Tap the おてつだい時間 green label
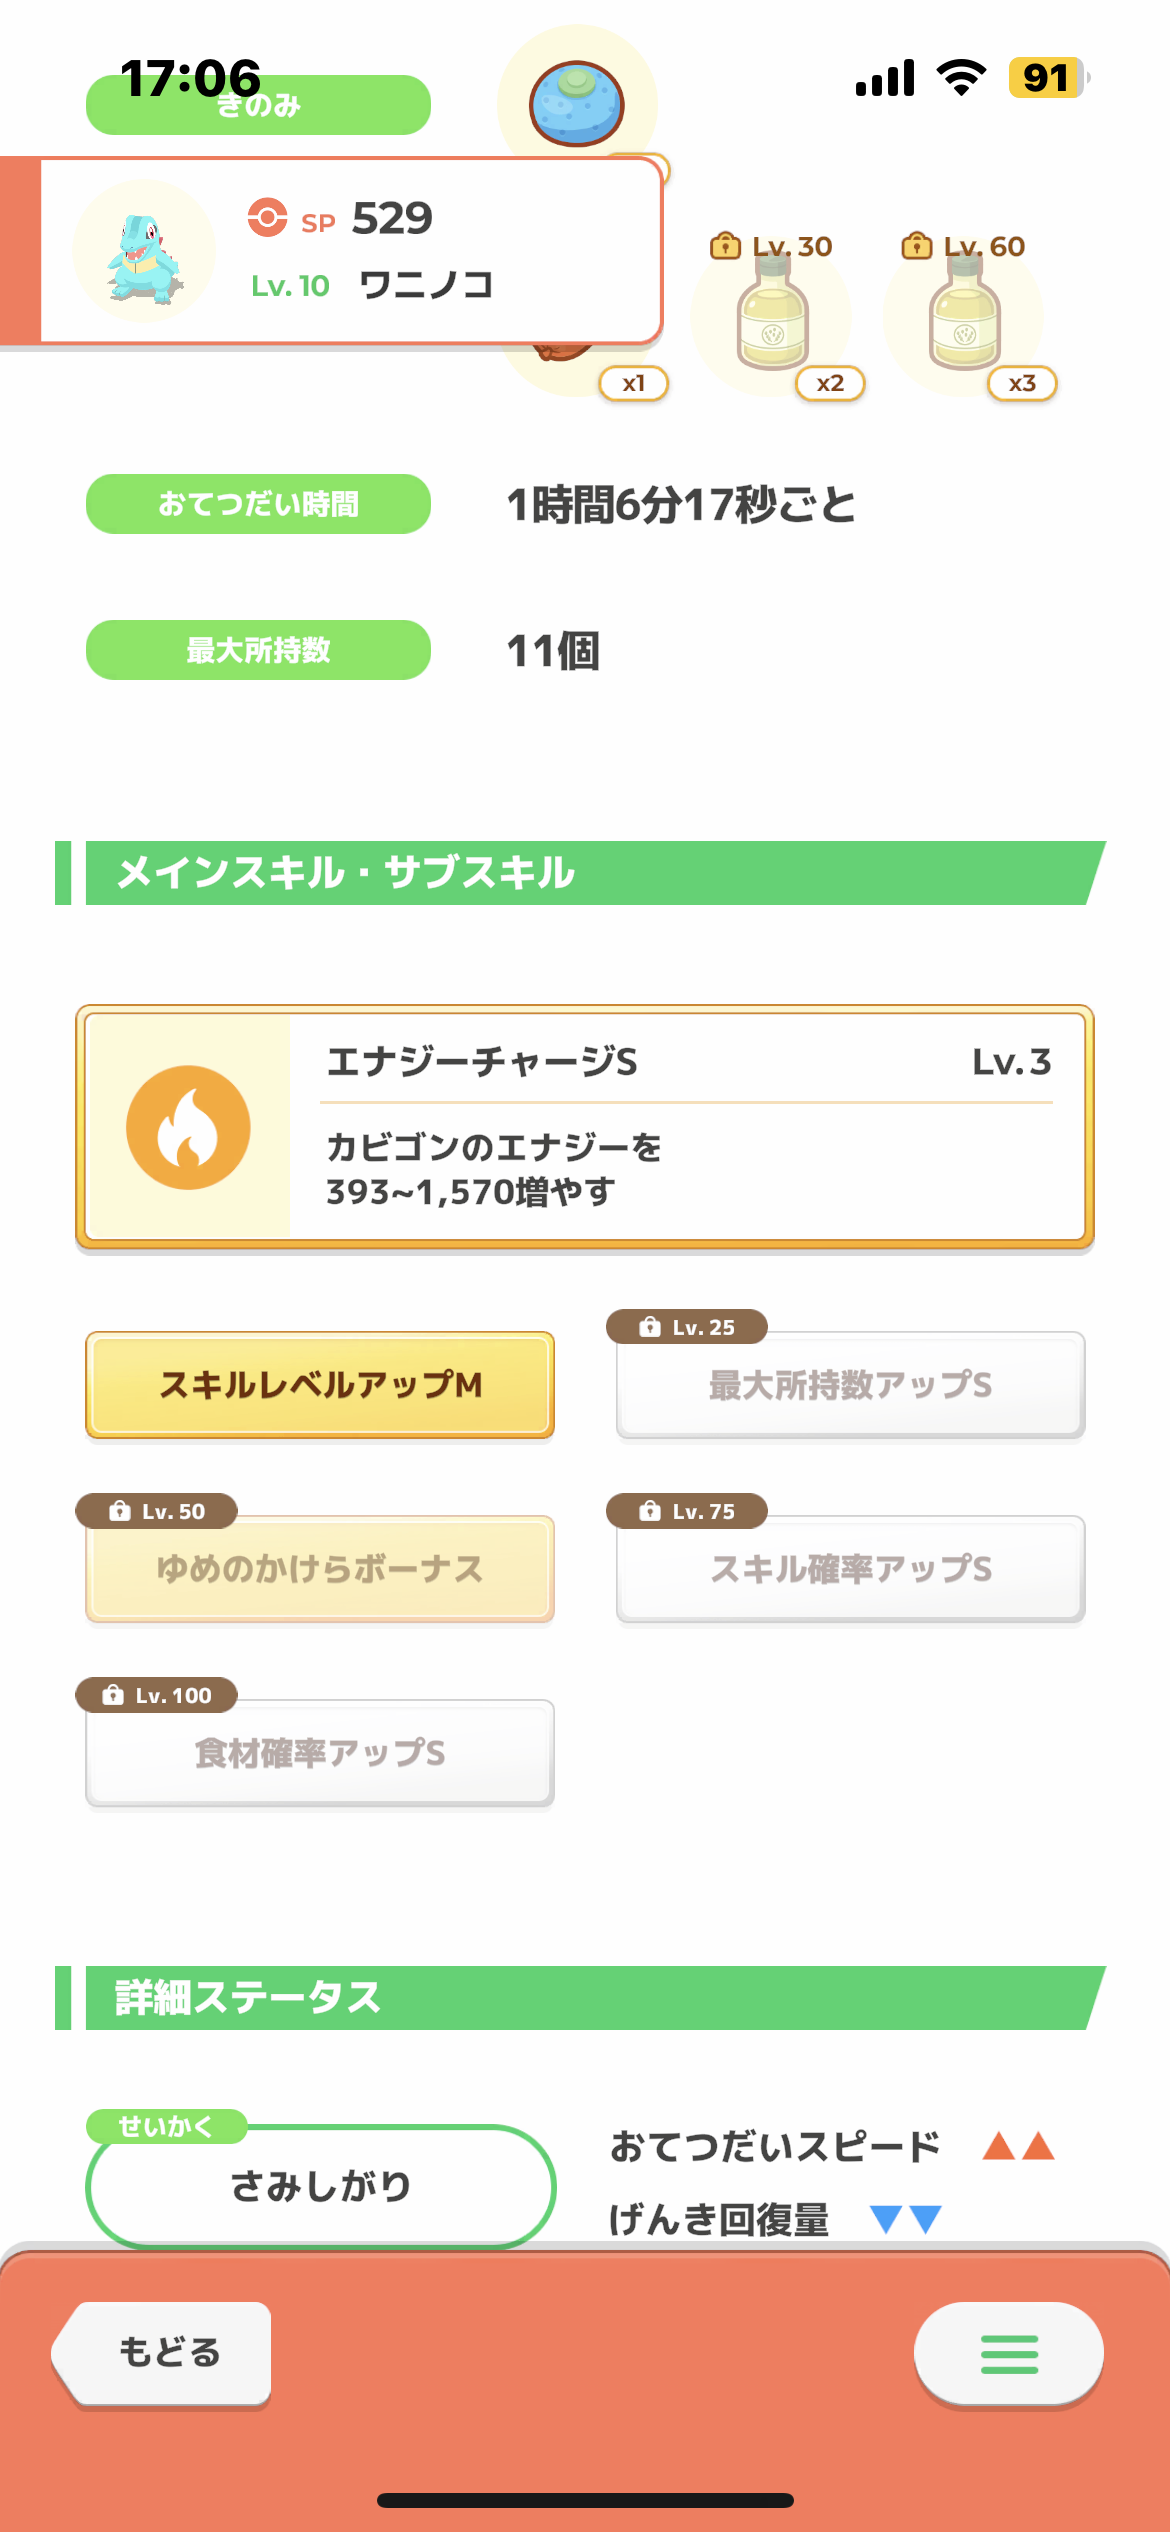Viewport: 1170px width, 2532px height. pyautogui.click(x=258, y=504)
